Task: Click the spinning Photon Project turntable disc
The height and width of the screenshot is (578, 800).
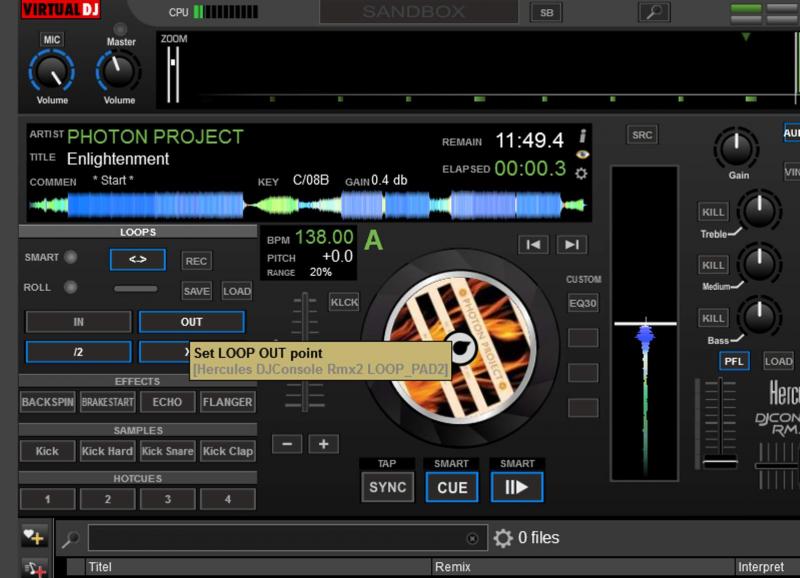Action: (x=461, y=347)
